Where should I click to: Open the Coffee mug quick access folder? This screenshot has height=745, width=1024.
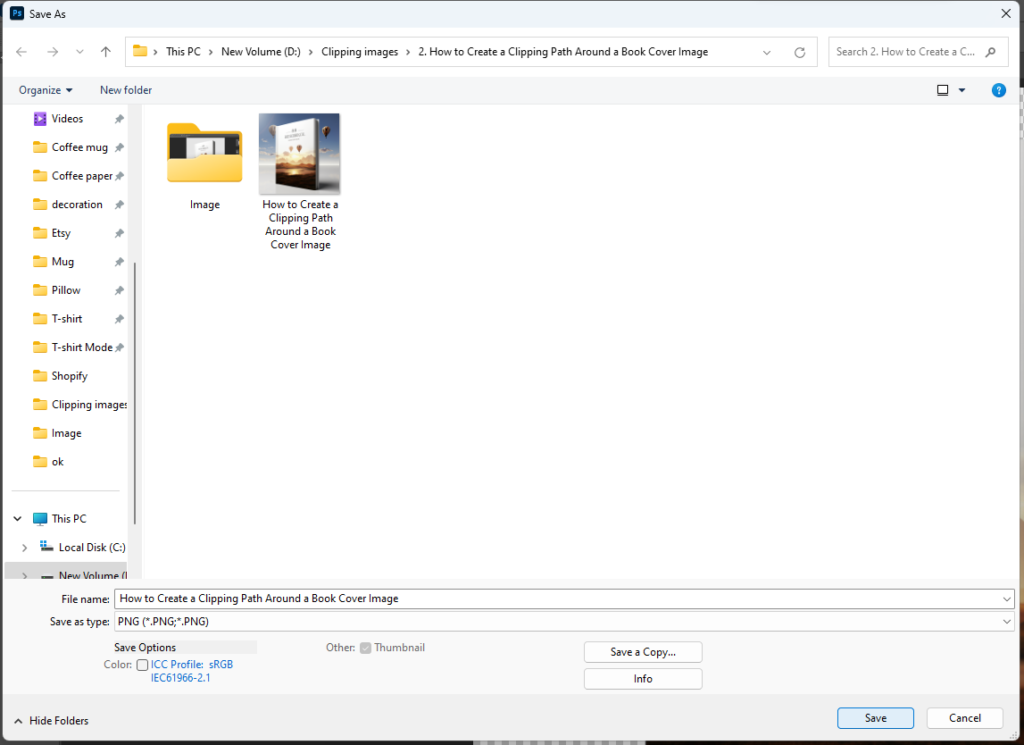[80, 148]
